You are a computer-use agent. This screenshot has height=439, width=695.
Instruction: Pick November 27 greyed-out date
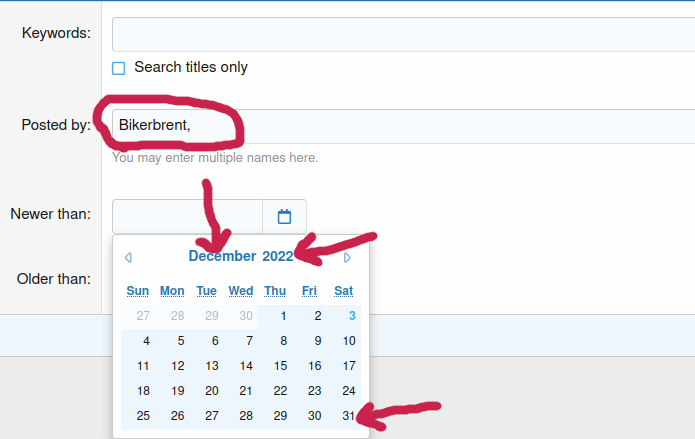click(x=143, y=316)
